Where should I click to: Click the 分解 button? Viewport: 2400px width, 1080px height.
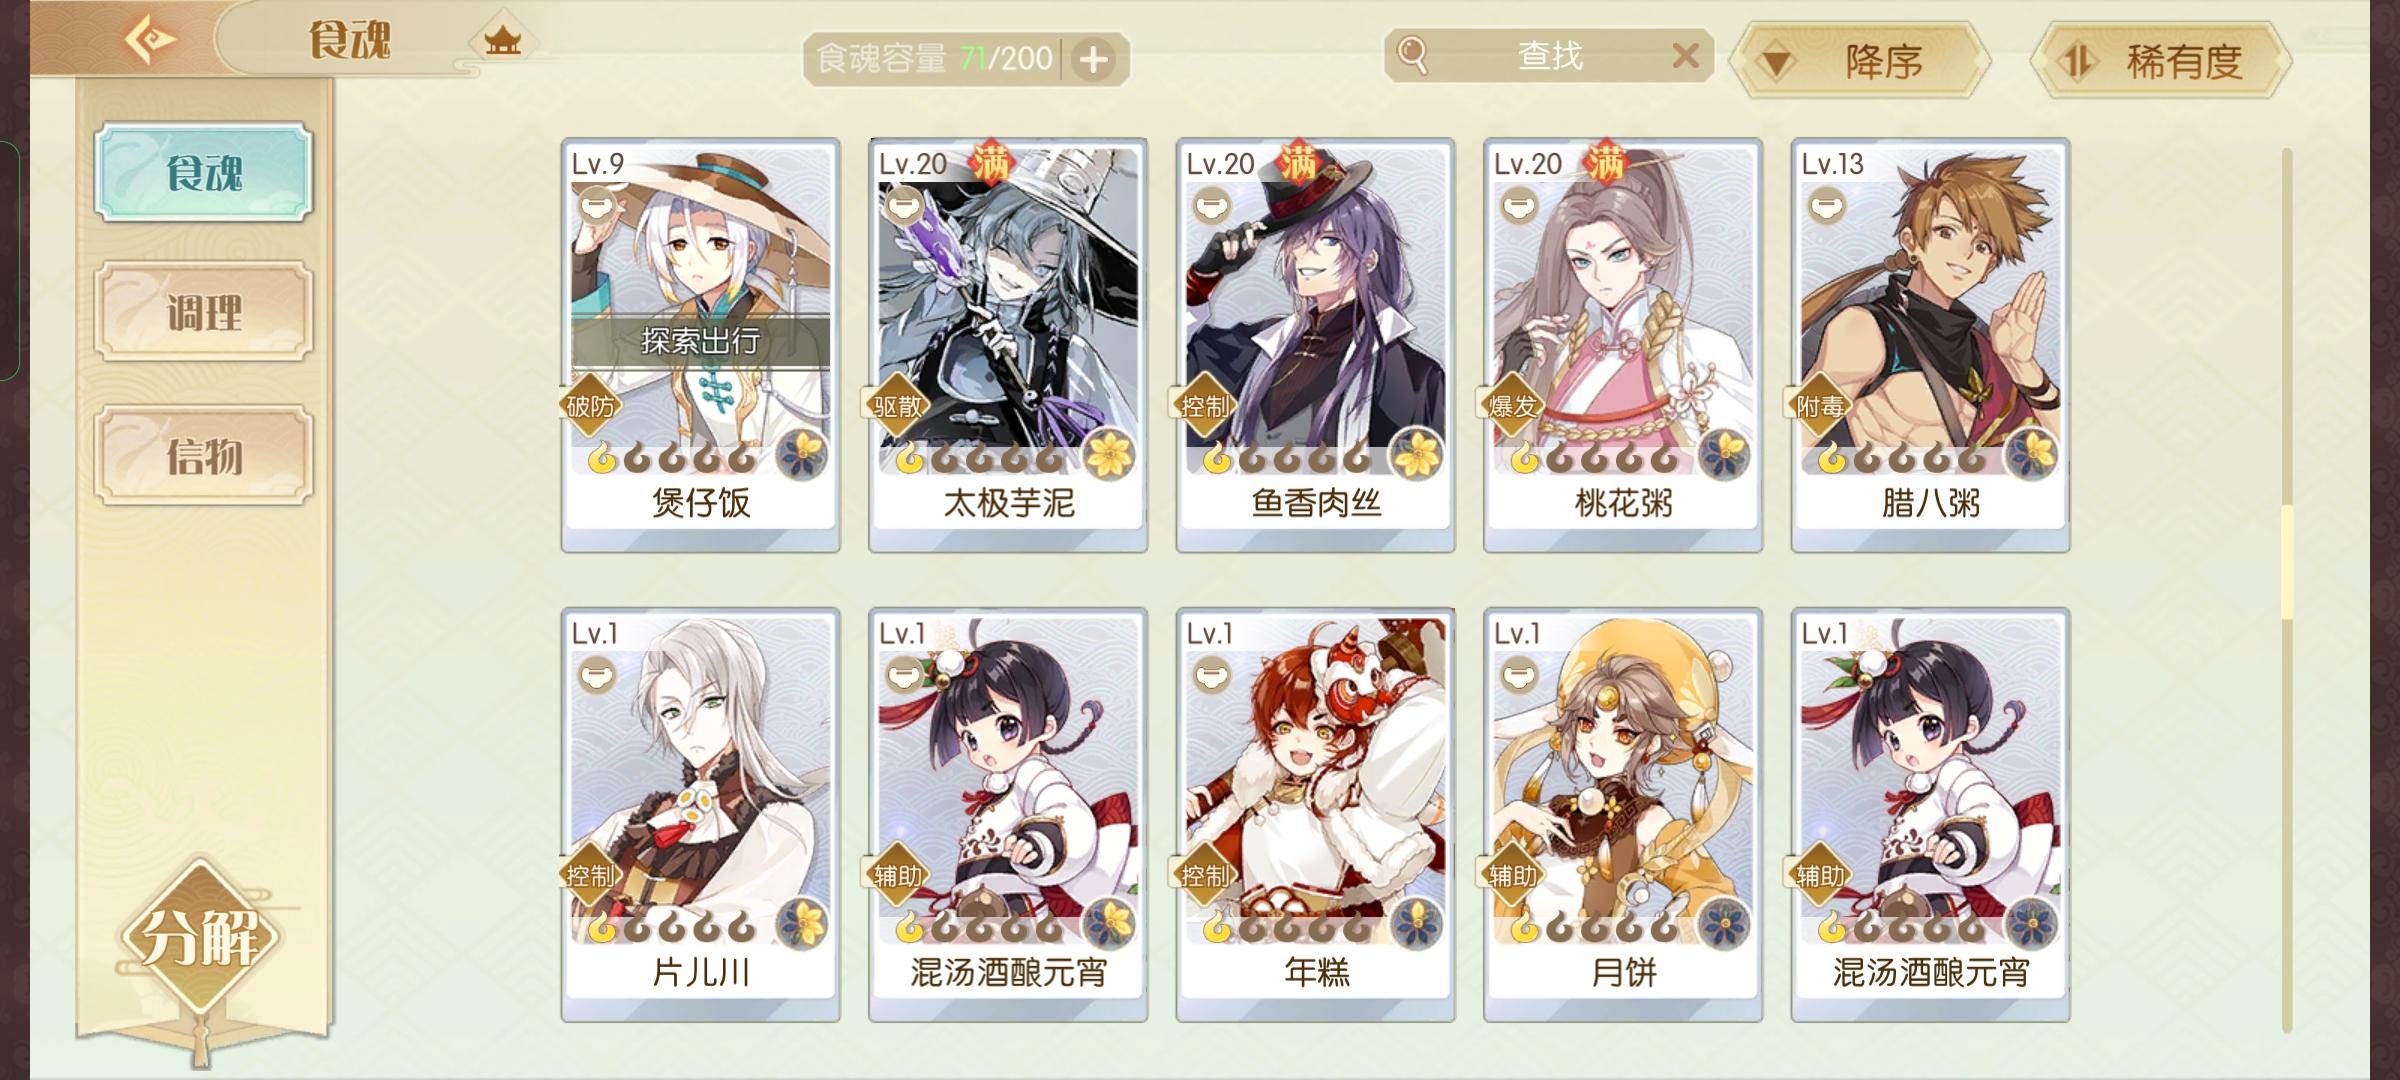tap(200, 937)
